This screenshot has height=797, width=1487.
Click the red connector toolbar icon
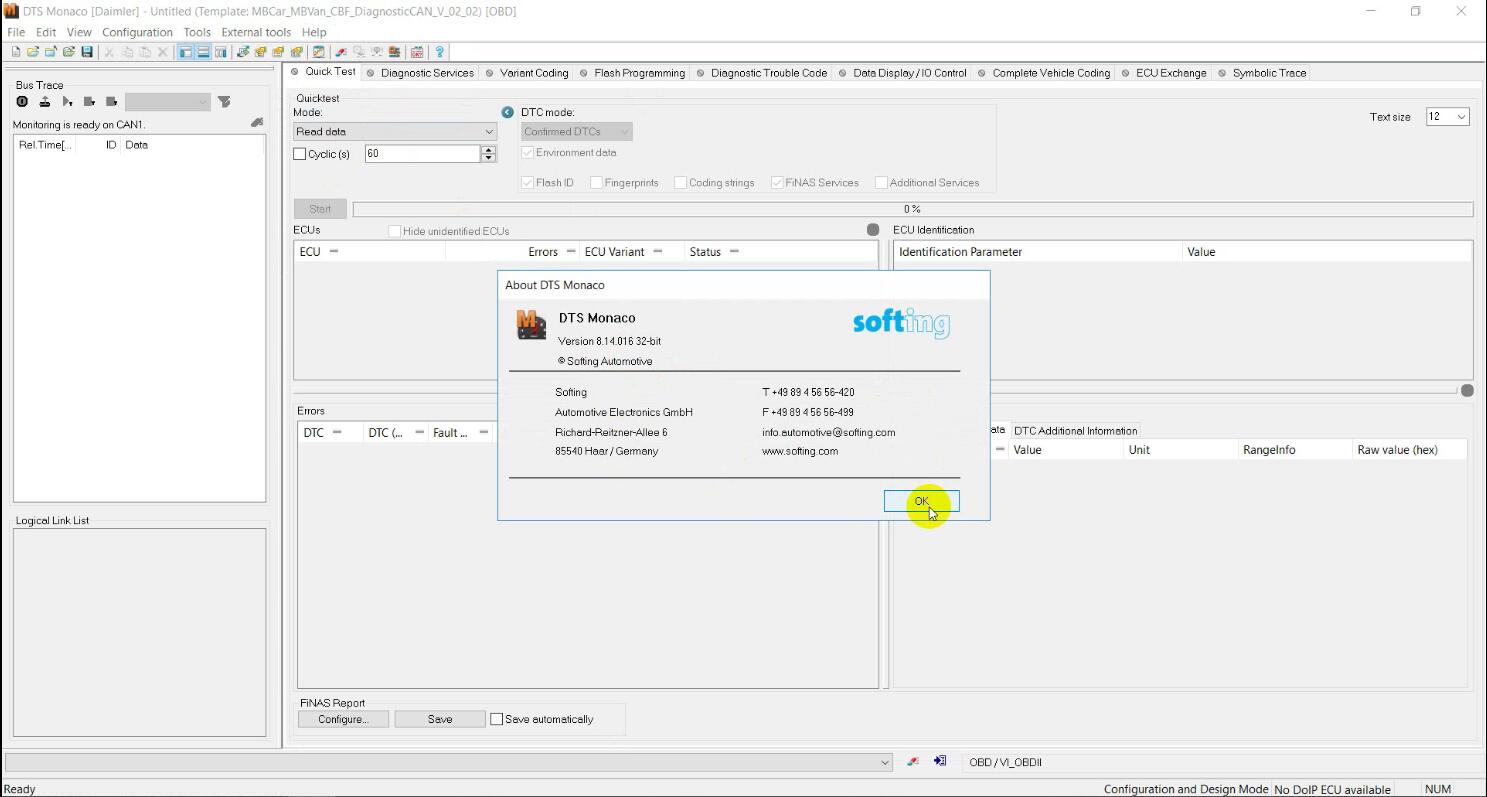point(341,52)
